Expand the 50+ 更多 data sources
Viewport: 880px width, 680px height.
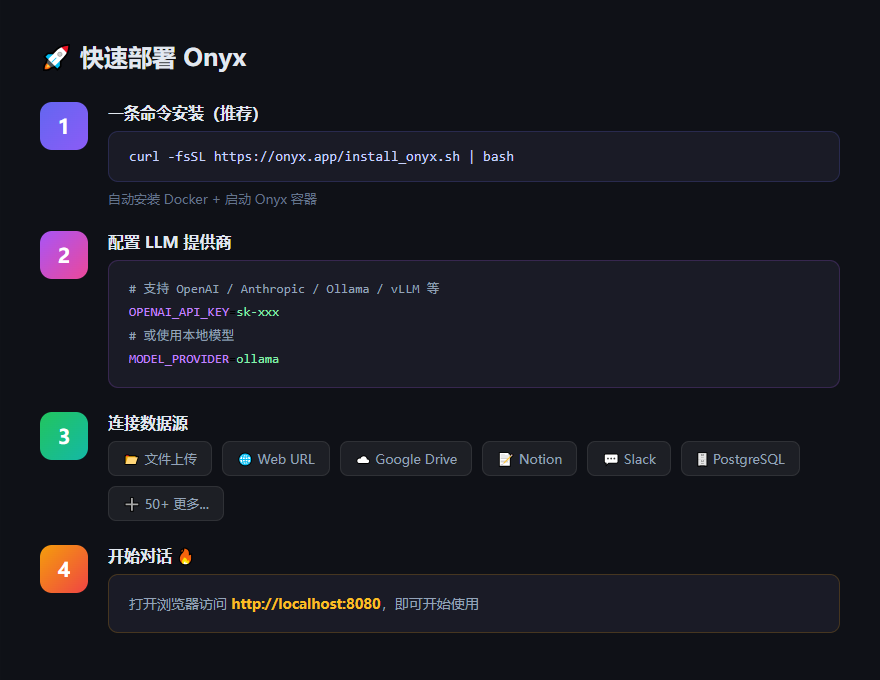point(166,504)
